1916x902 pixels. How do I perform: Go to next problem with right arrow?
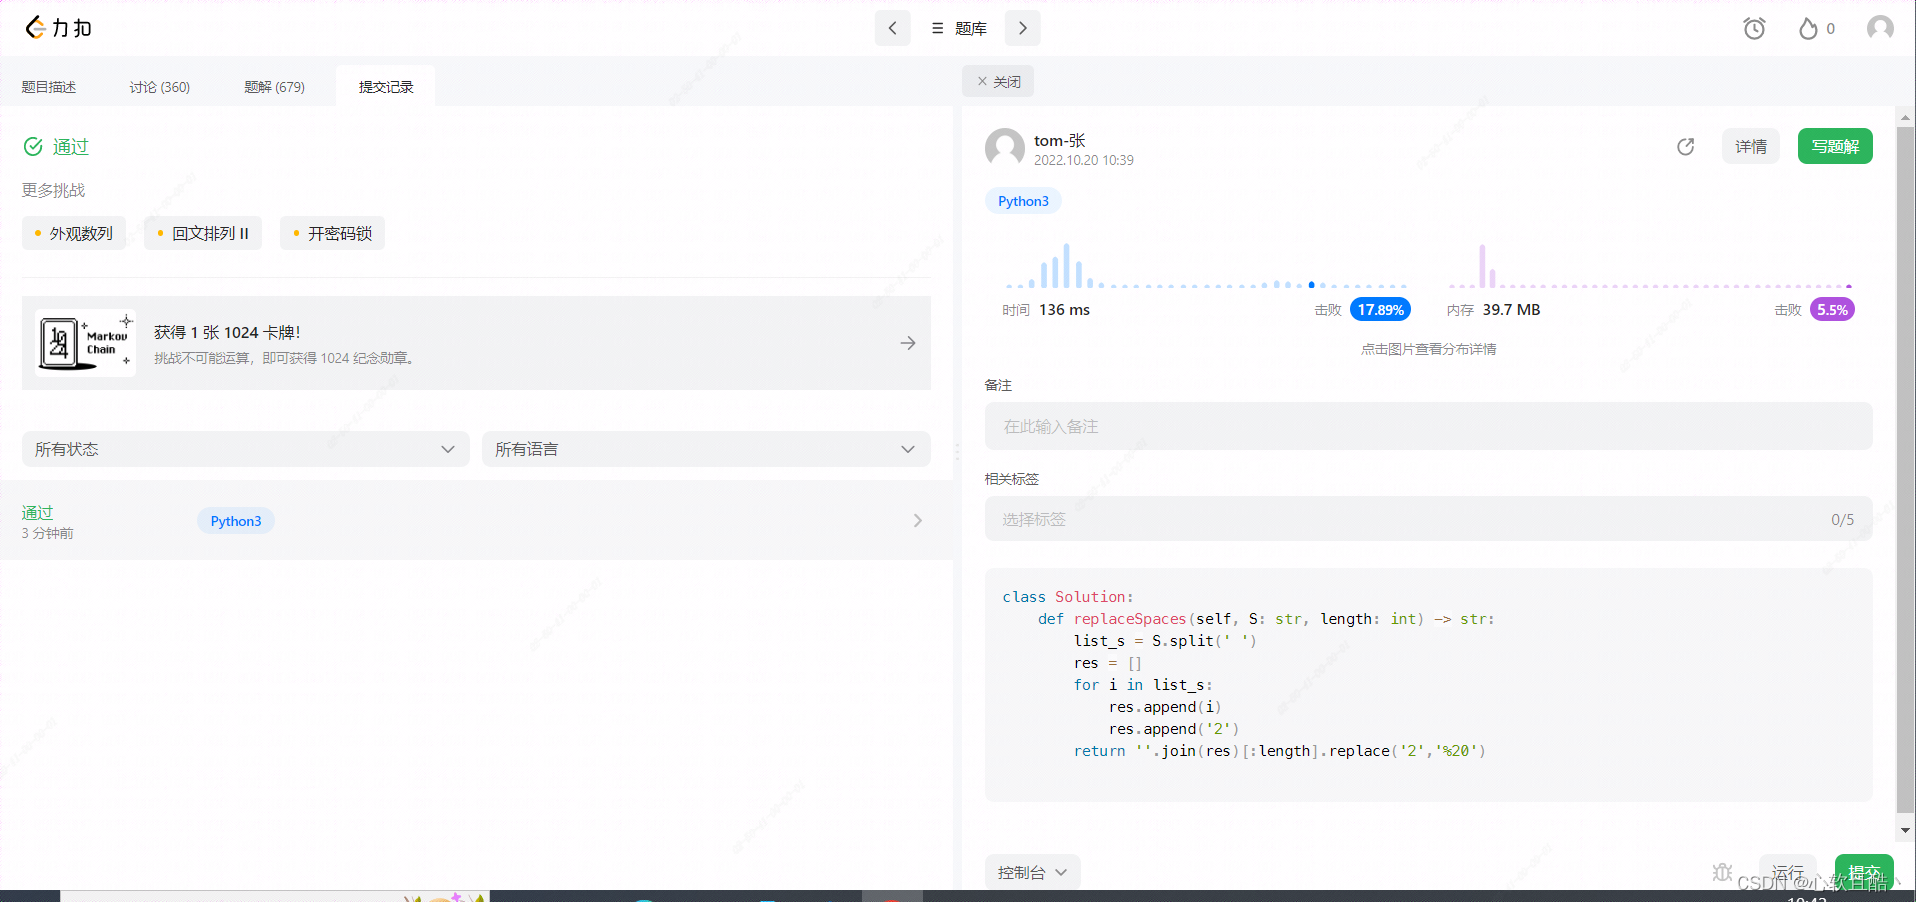coord(1022,28)
